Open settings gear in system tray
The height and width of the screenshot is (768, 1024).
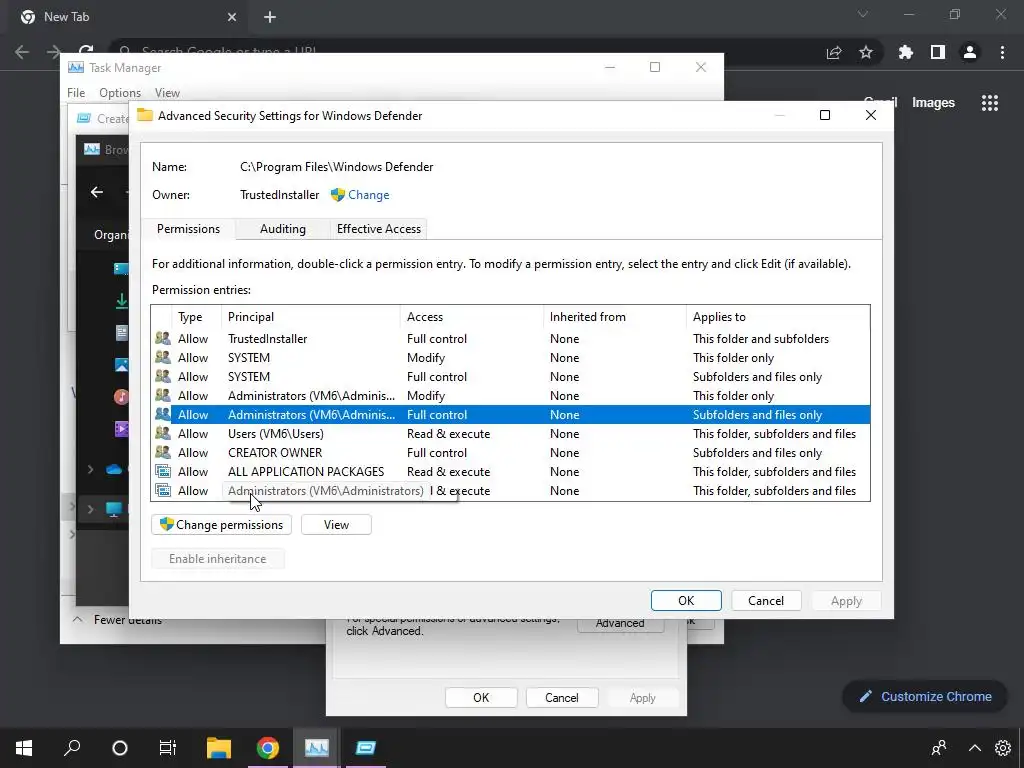pos(1003,748)
